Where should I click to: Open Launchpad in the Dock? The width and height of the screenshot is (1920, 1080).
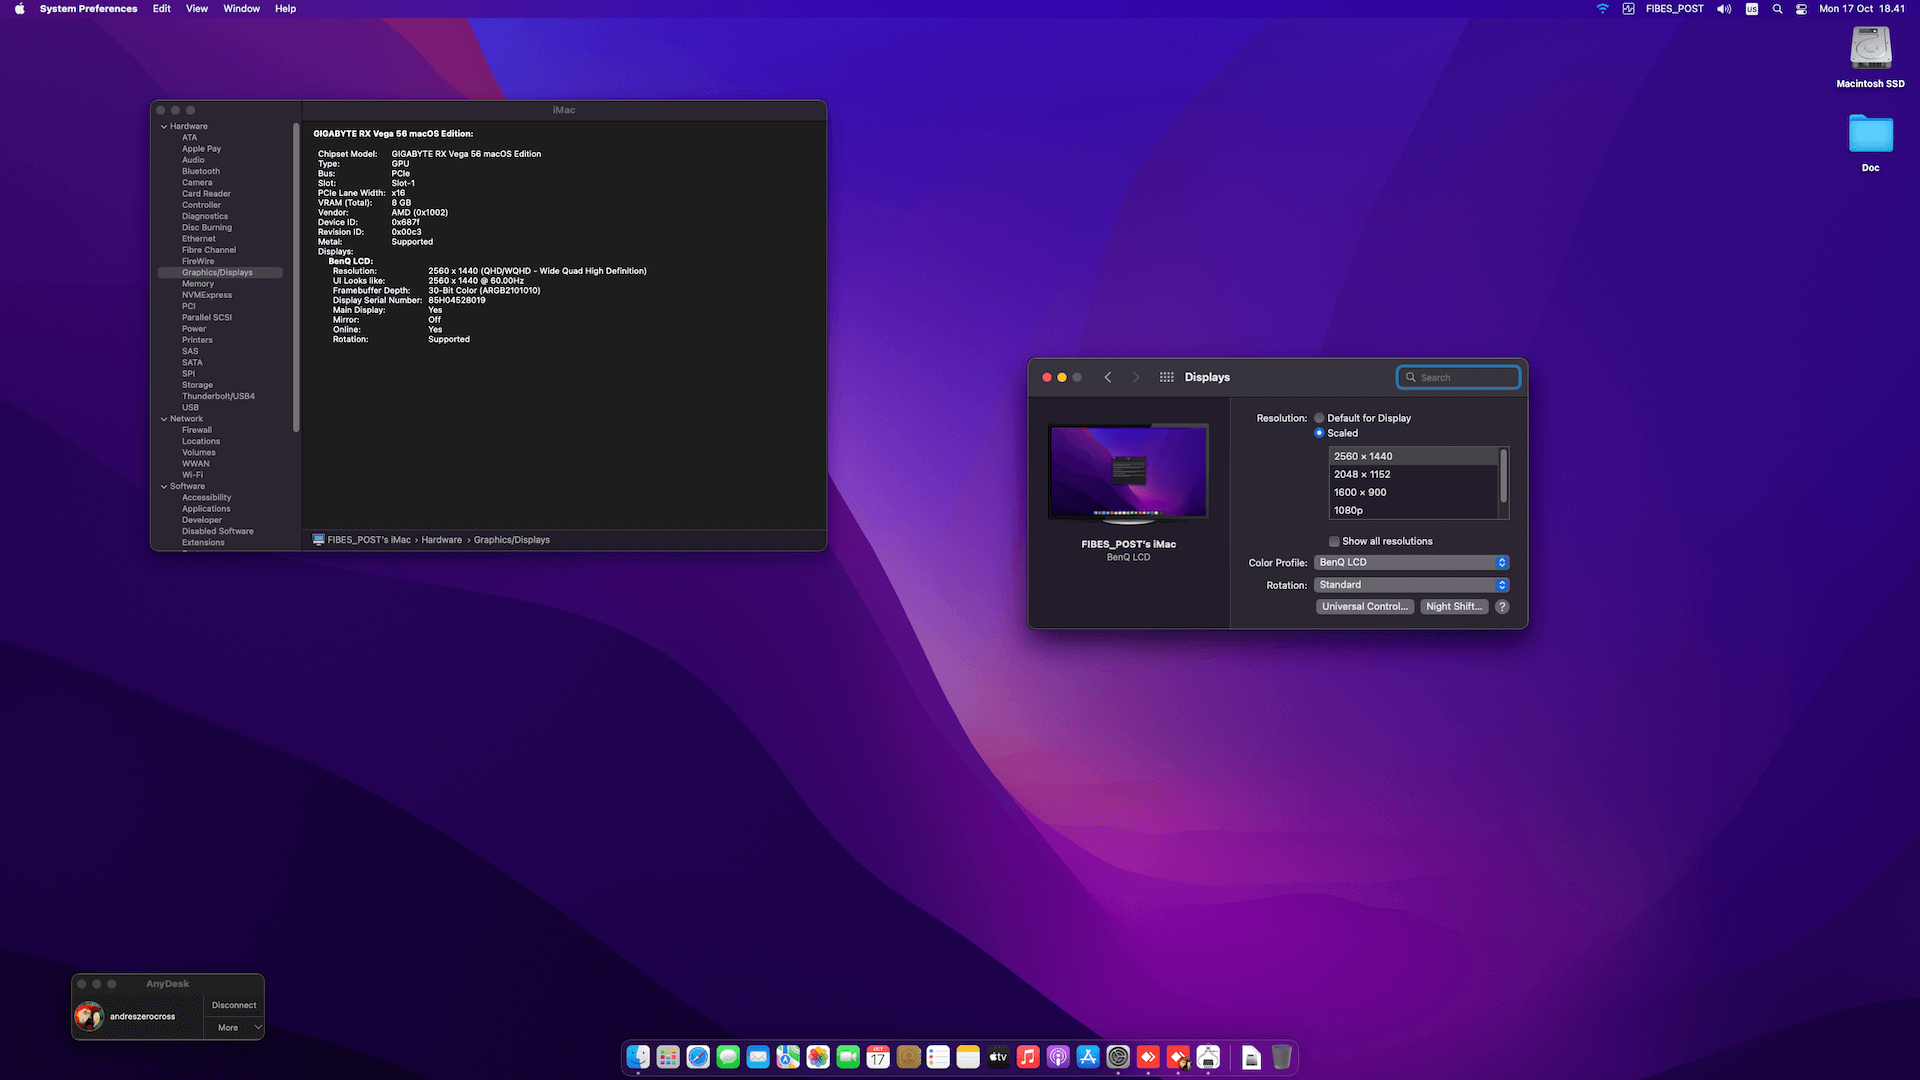pyautogui.click(x=668, y=1057)
